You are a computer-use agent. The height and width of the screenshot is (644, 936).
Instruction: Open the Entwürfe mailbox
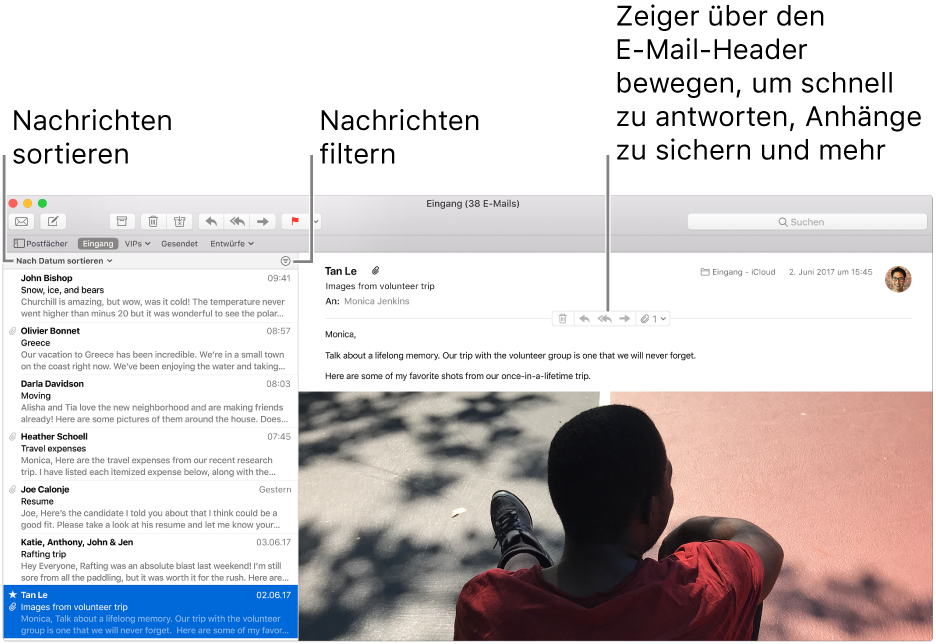pyautogui.click(x=231, y=243)
